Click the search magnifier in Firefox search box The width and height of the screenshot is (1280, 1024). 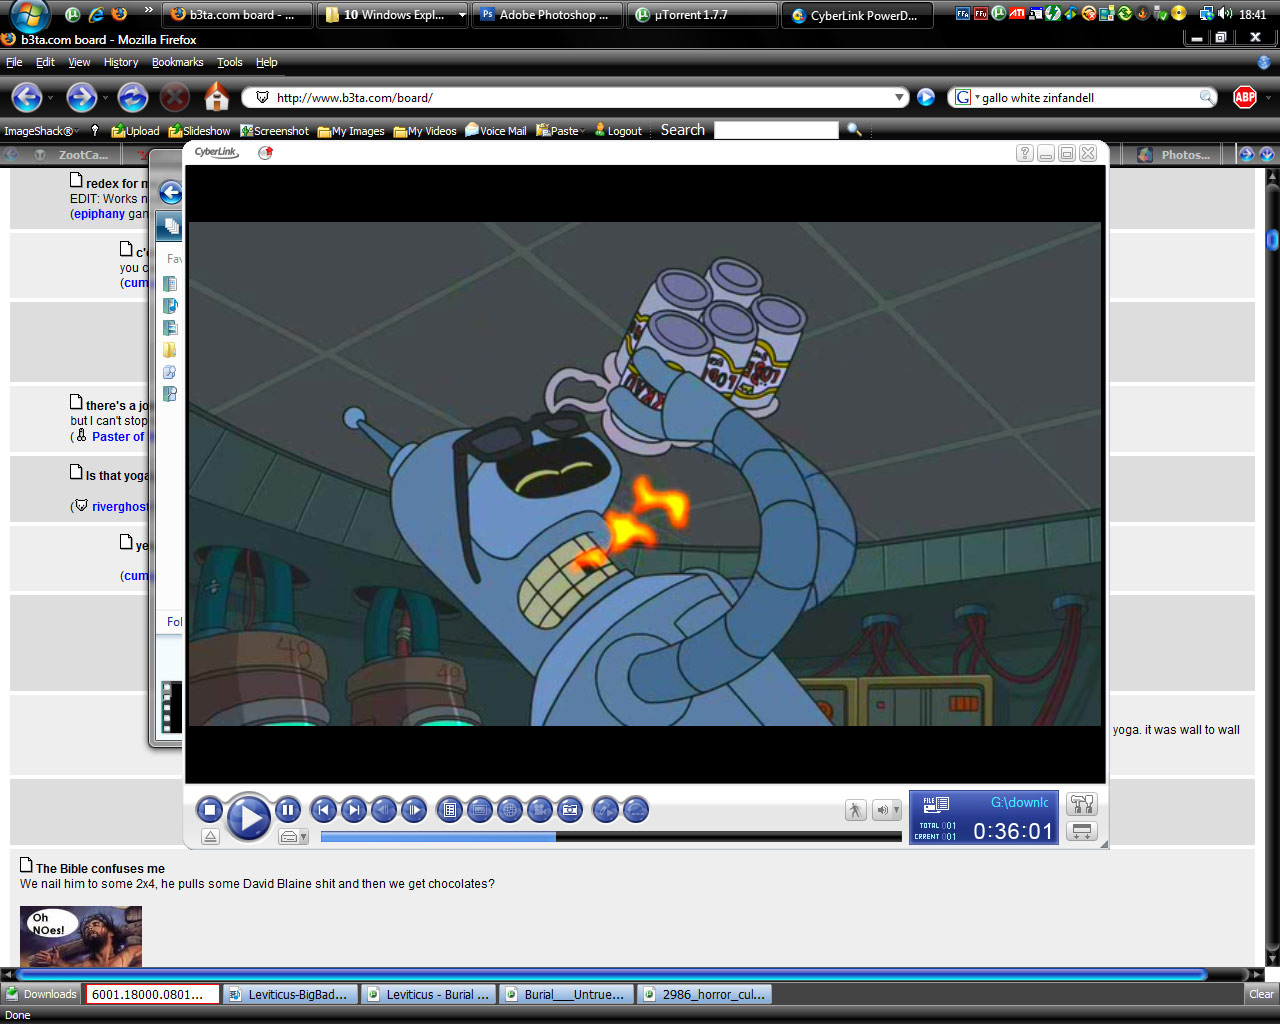tap(1208, 97)
